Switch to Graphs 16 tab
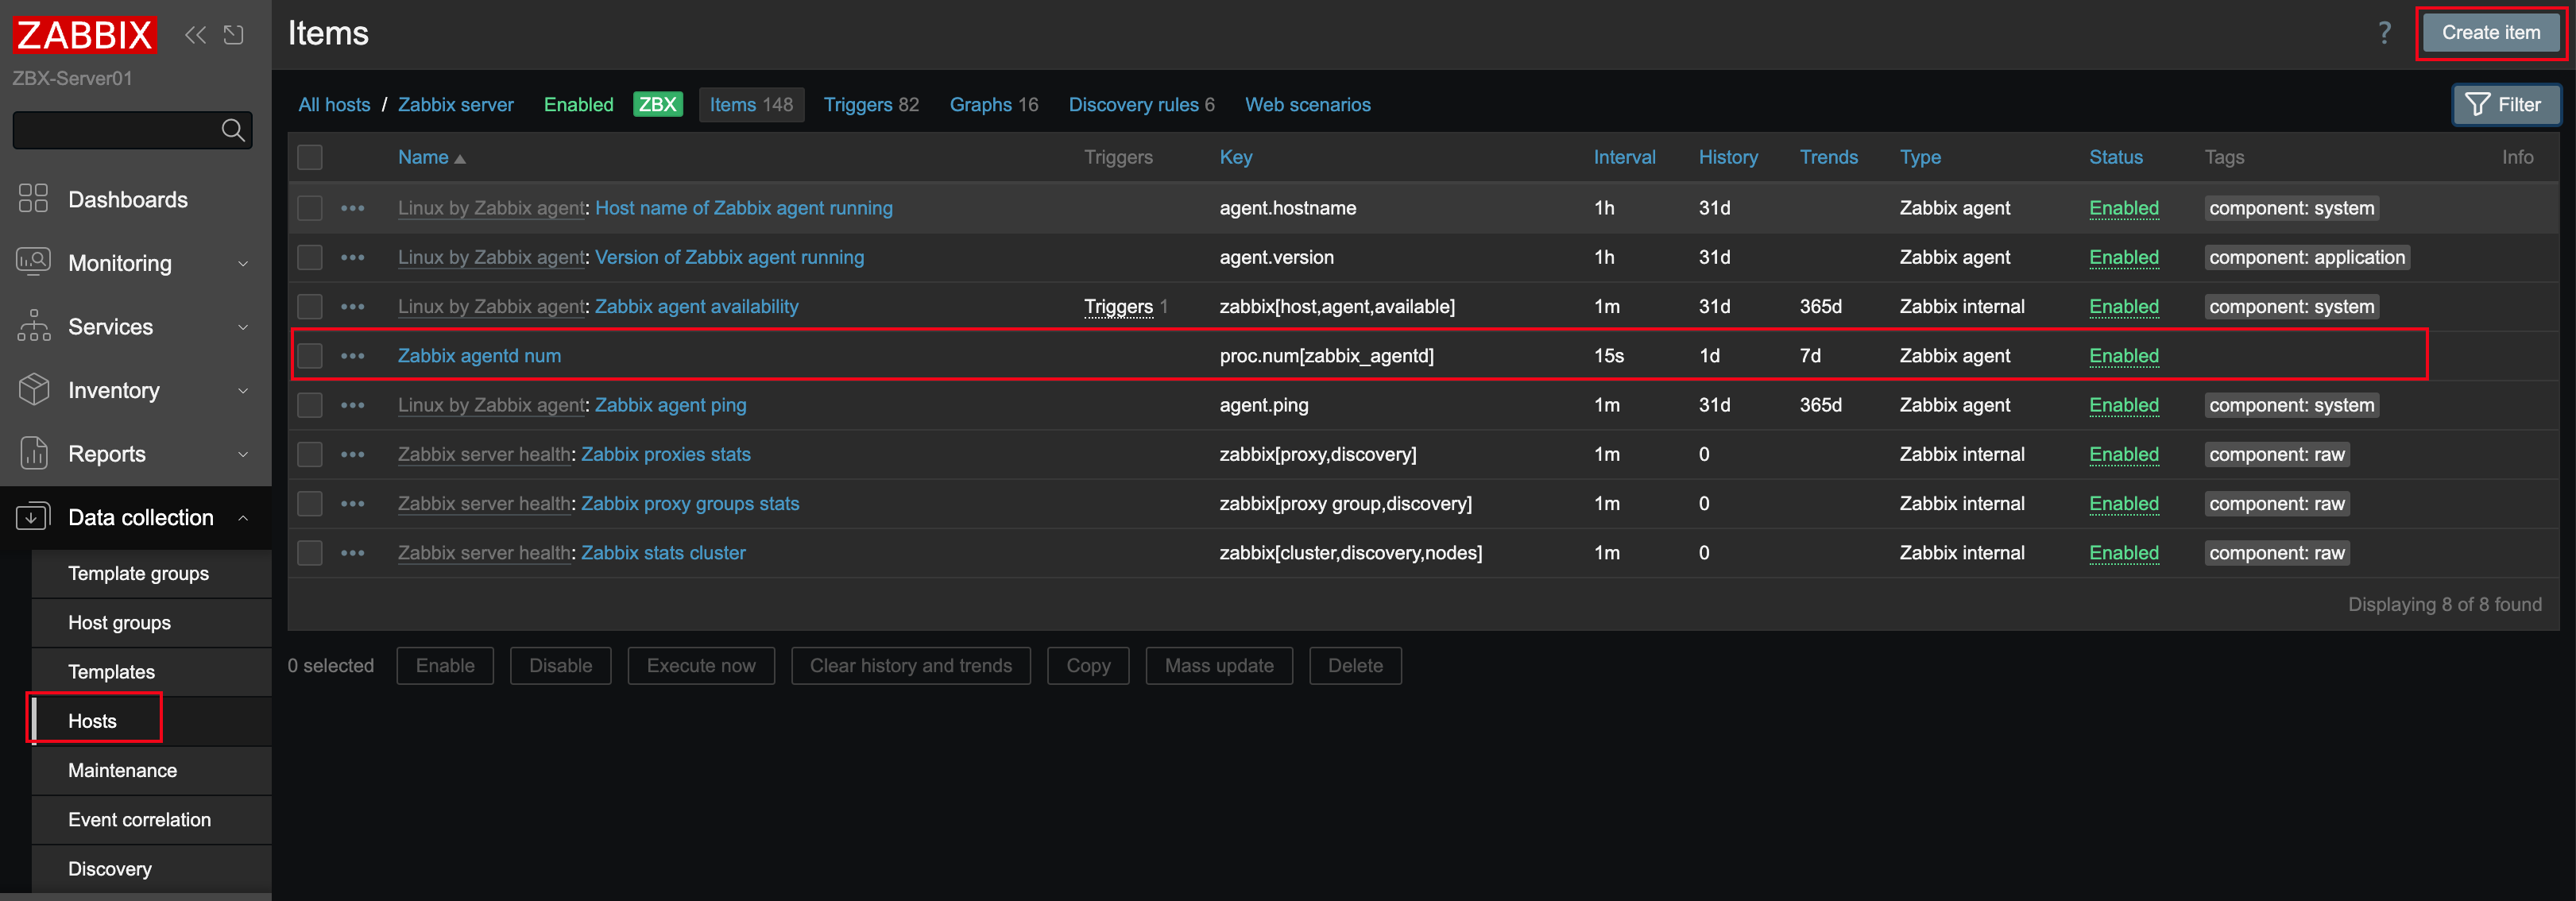Viewport: 2576px width, 901px height. (994, 104)
